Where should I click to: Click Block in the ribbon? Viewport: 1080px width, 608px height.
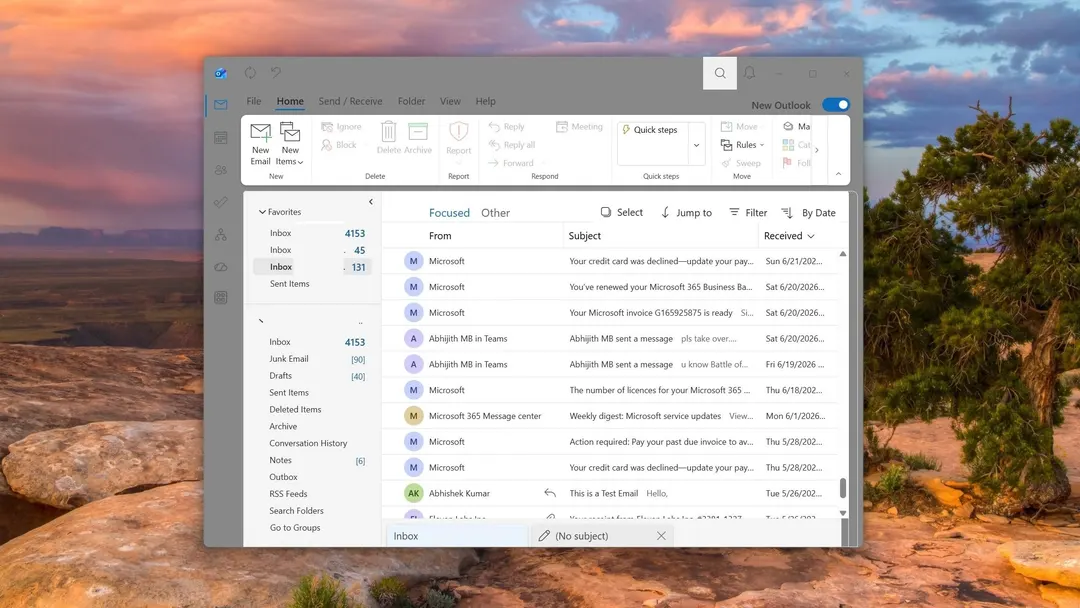pyautogui.click(x=339, y=145)
